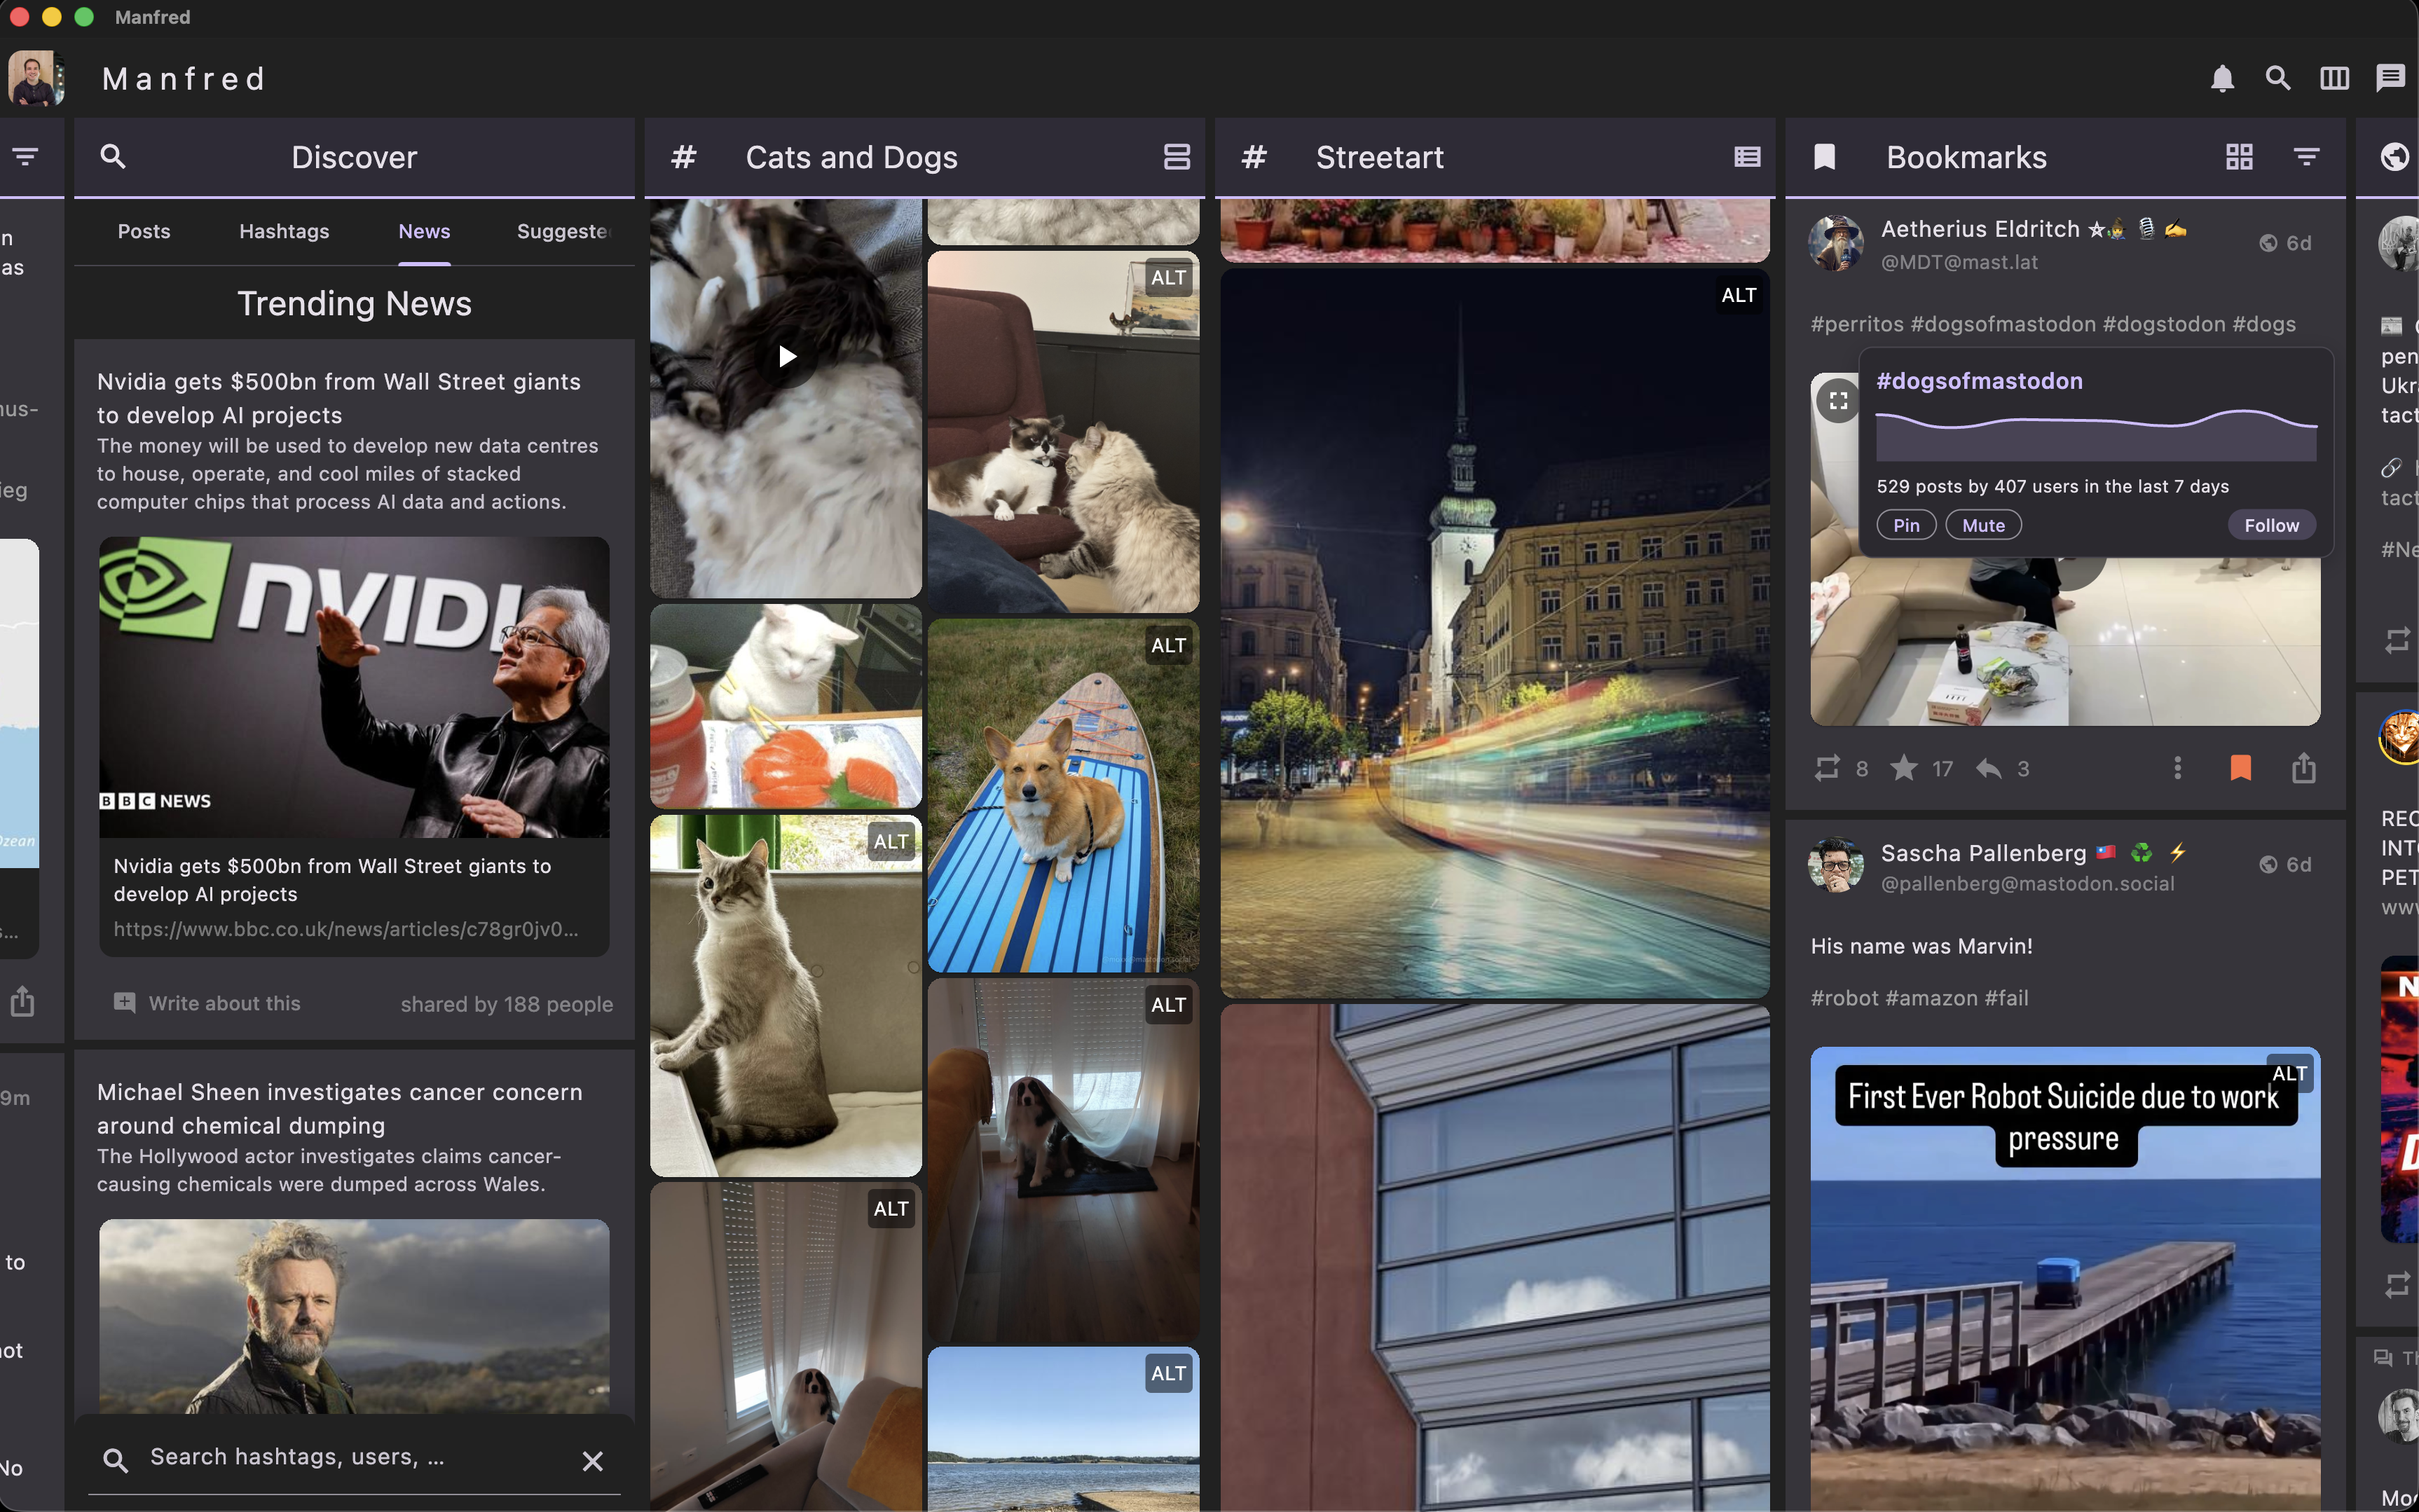The image size is (2419, 1512).
Task: Click the globe icon in rightmost column header
Action: [2394, 157]
